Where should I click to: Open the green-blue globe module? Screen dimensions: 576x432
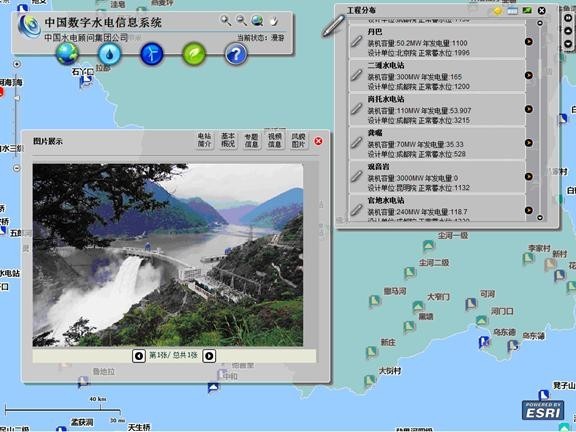click(x=67, y=54)
